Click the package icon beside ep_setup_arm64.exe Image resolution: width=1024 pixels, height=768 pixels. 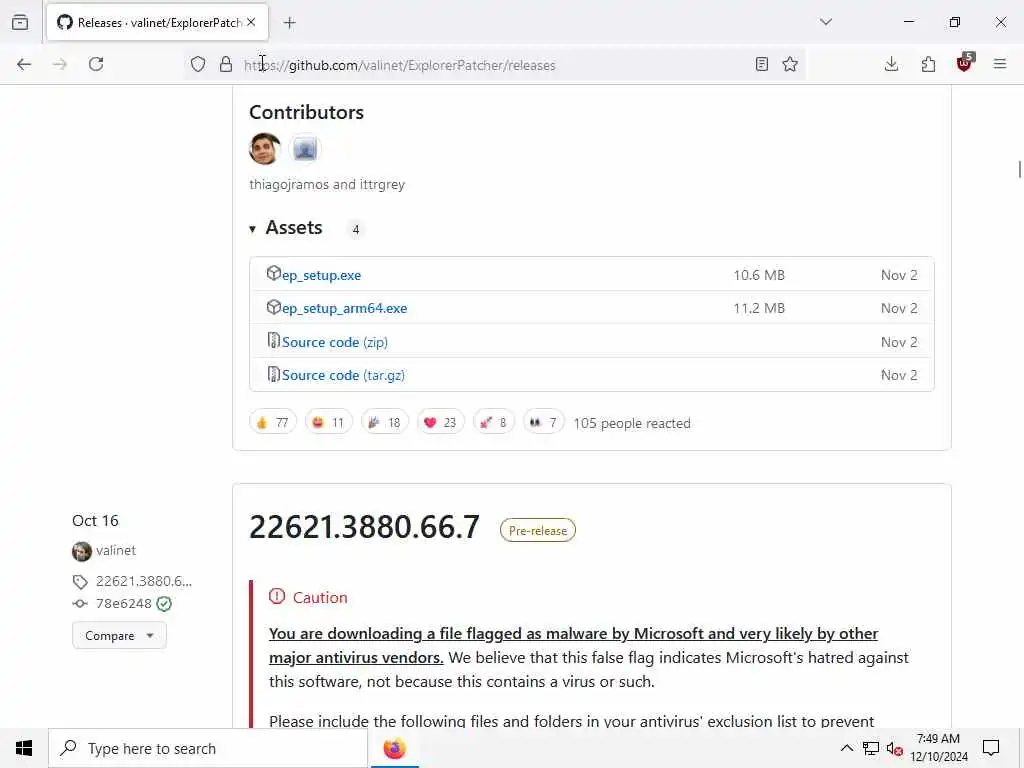[x=274, y=307]
